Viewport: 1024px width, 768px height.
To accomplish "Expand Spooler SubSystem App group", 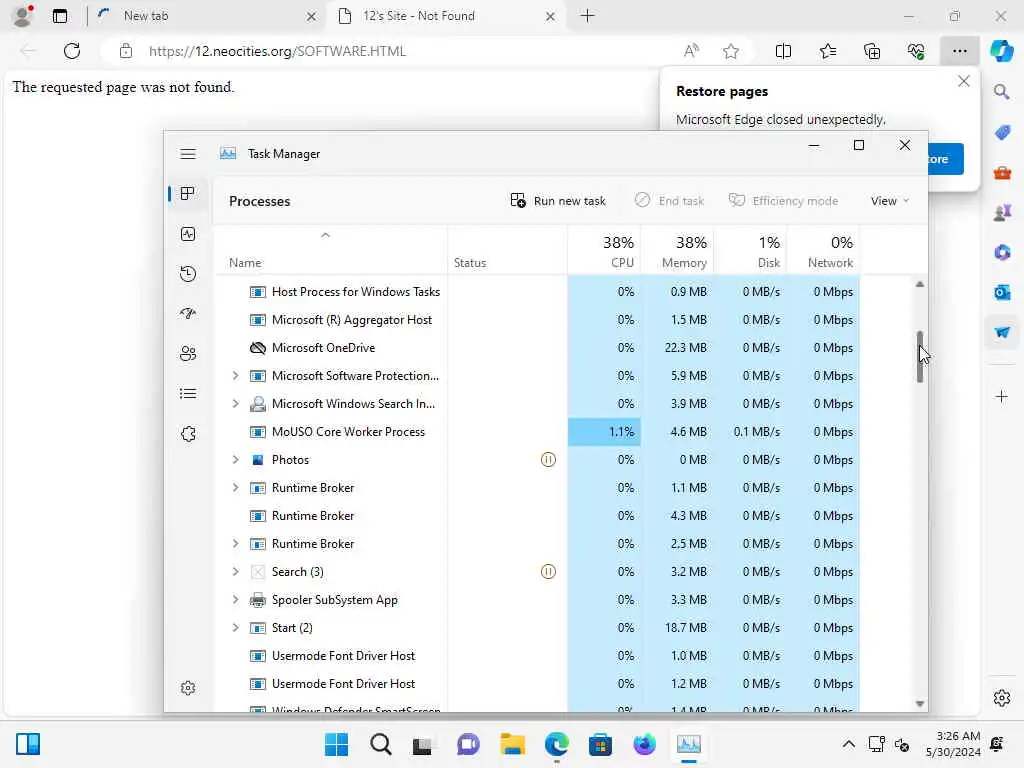I will (x=235, y=600).
